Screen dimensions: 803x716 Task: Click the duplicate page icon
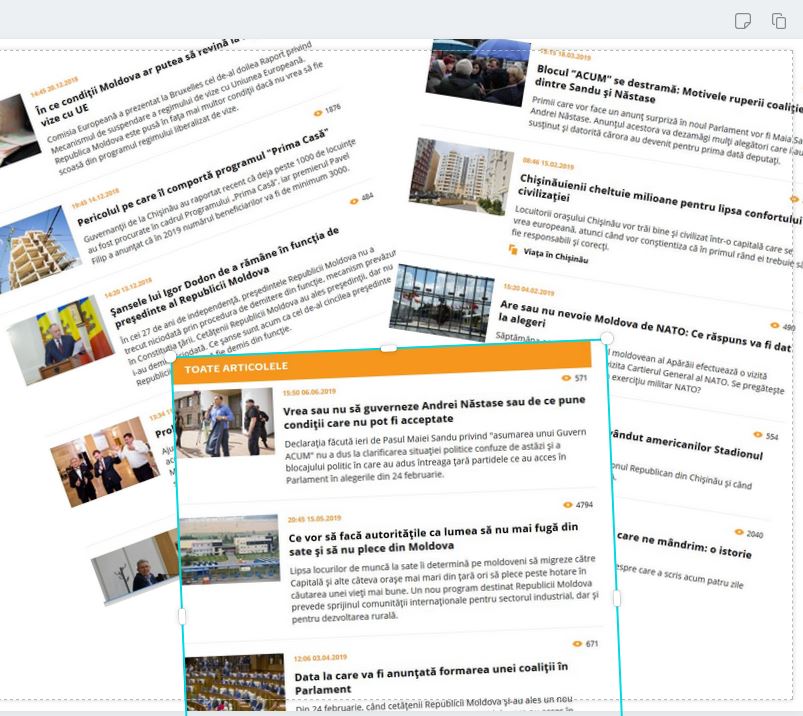pyautogui.click(x=779, y=21)
